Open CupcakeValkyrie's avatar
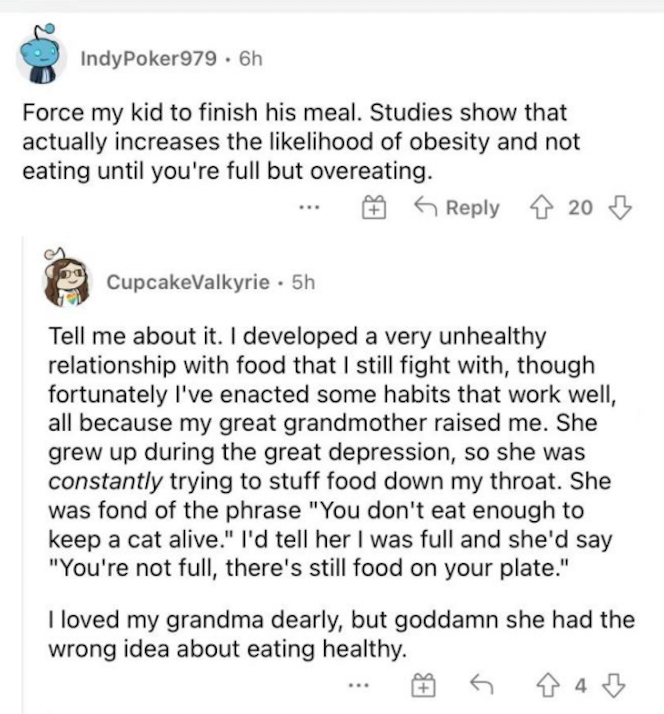Image resolution: width=664 pixels, height=714 pixels. [66, 278]
